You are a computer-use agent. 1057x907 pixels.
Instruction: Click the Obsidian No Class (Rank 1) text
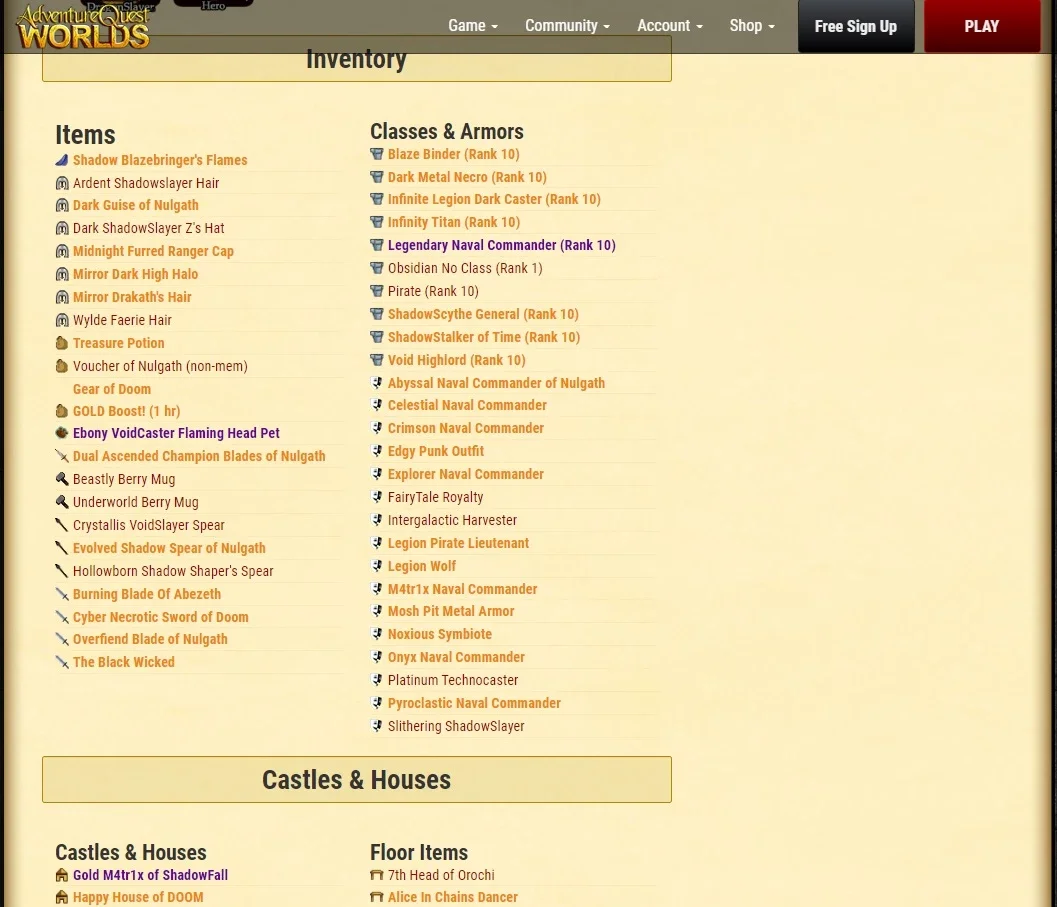click(465, 268)
